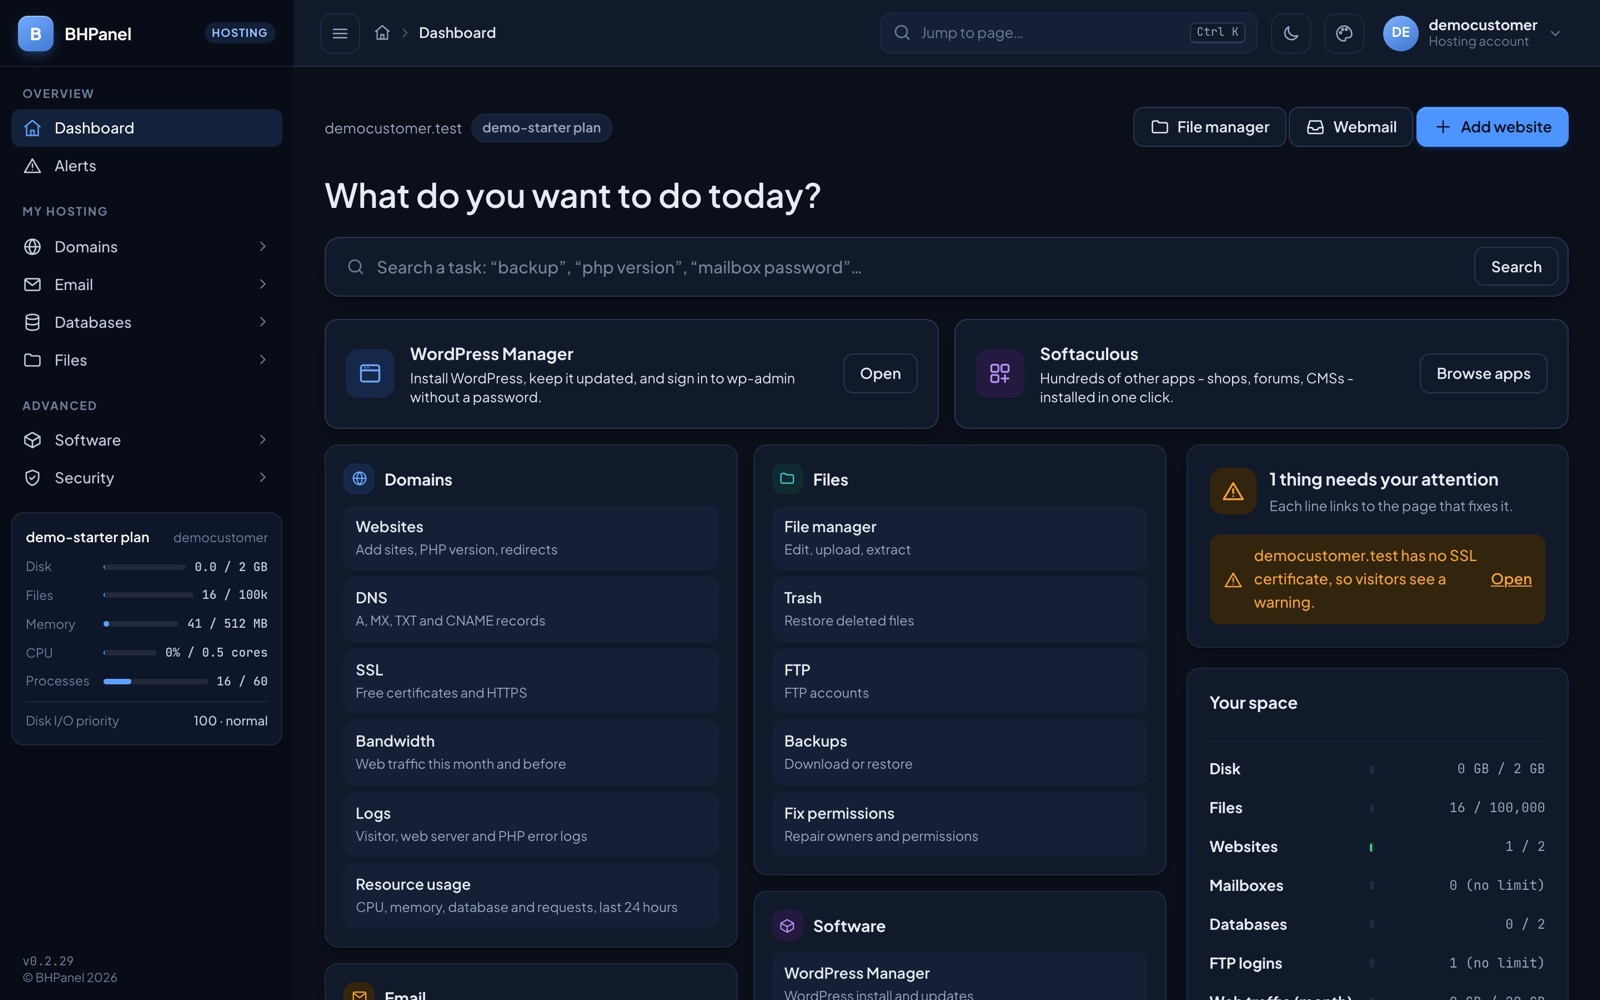Open the DNS records tile
Image resolution: width=1600 pixels, height=1000 pixels.
click(x=531, y=609)
